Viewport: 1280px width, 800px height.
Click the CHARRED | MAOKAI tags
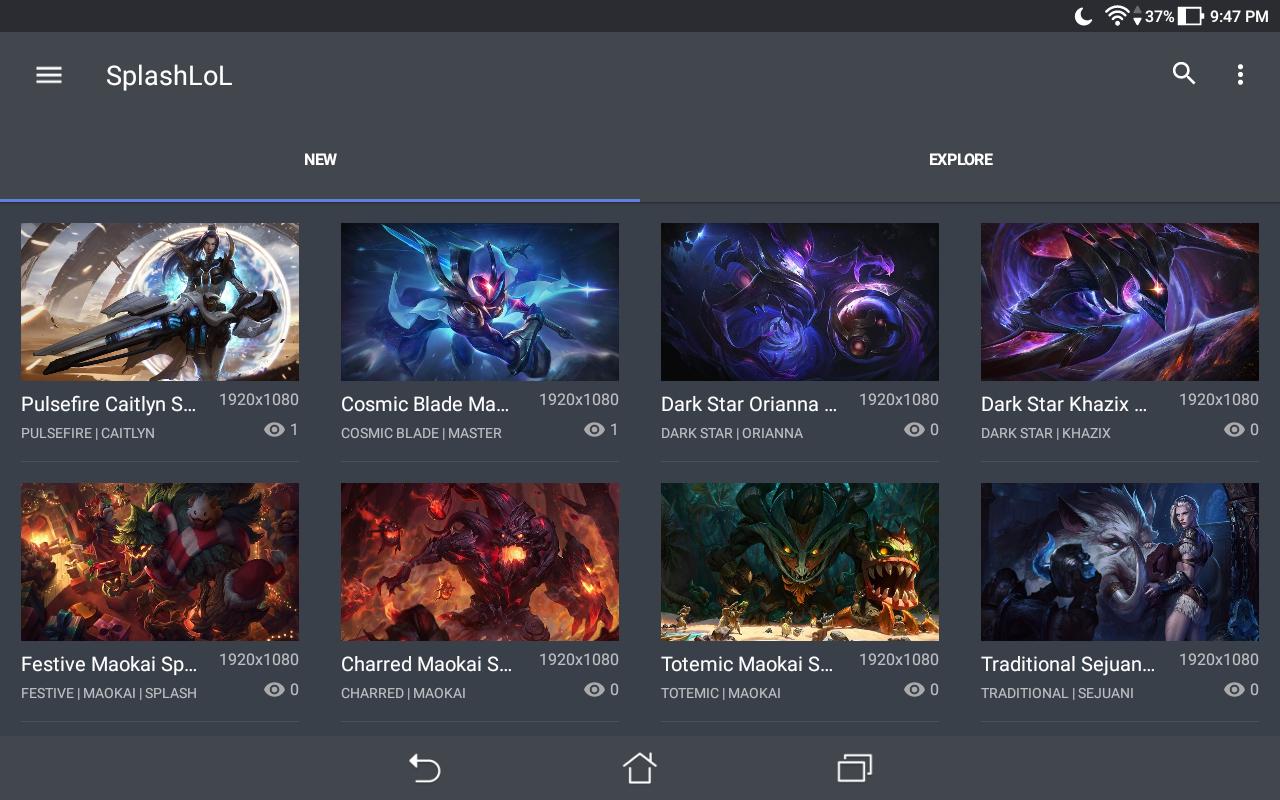click(x=403, y=693)
